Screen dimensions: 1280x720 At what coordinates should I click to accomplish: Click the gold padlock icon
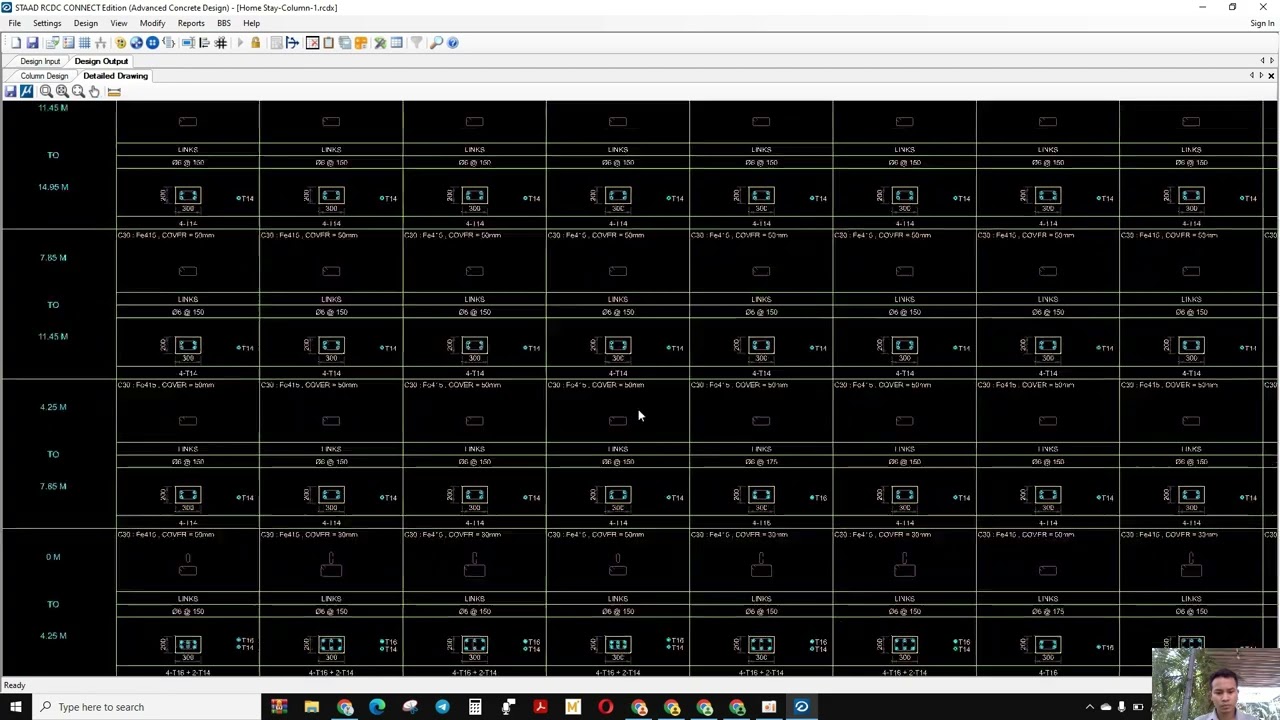[255, 43]
